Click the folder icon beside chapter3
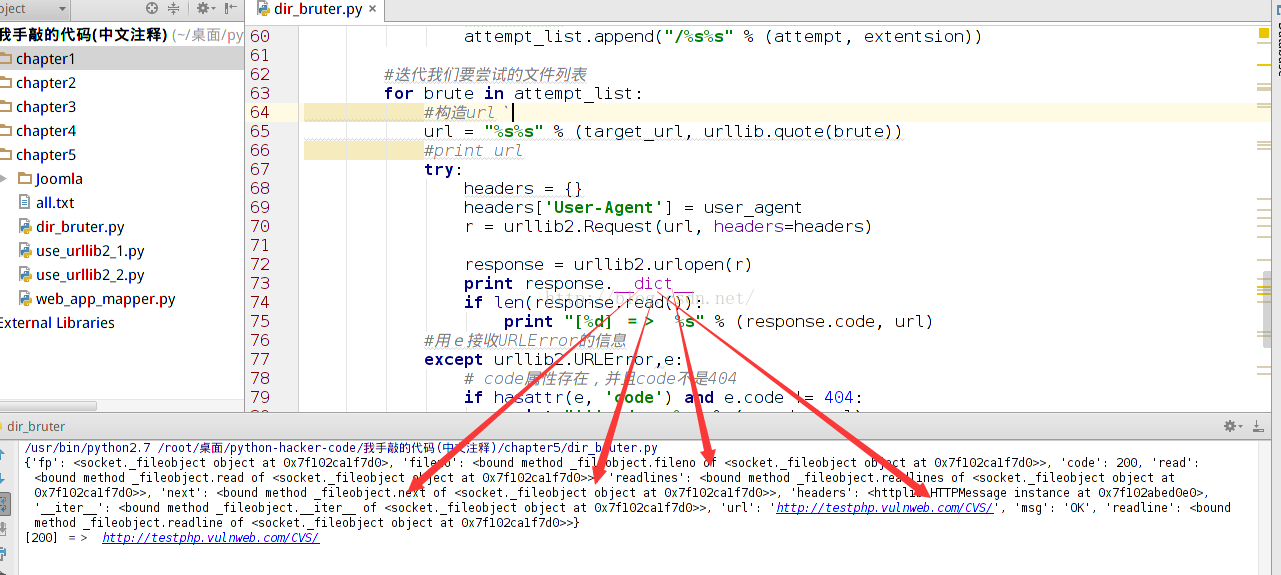 (x=5, y=107)
